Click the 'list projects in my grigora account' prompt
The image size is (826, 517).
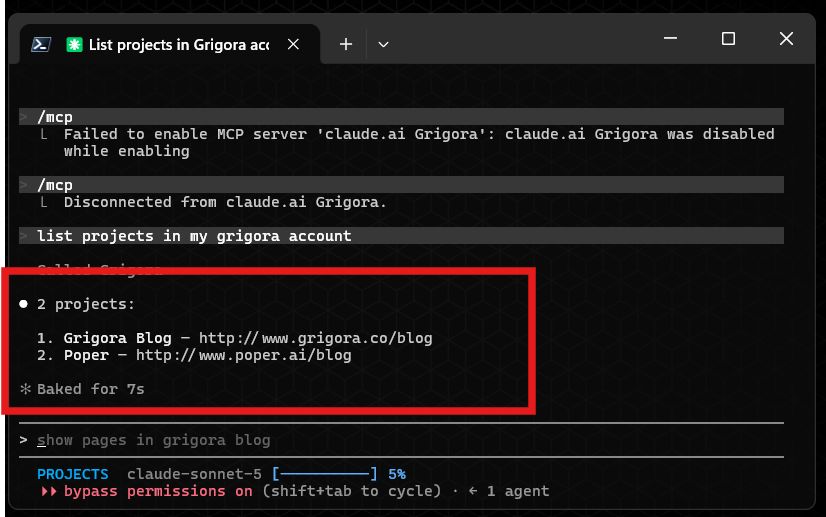point(401,236)
